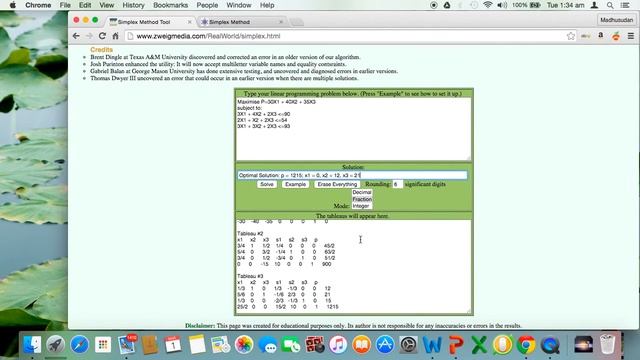Open System Preferences from dock
640x360 pixels.
[408, 344]
